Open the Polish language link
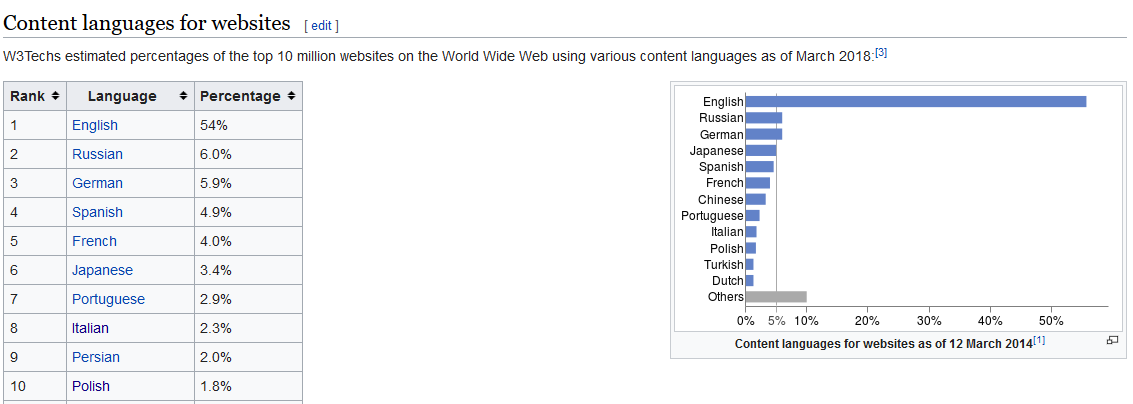Image resolution: width=1133 pixels, height=404 pixels. coord(91,386)
